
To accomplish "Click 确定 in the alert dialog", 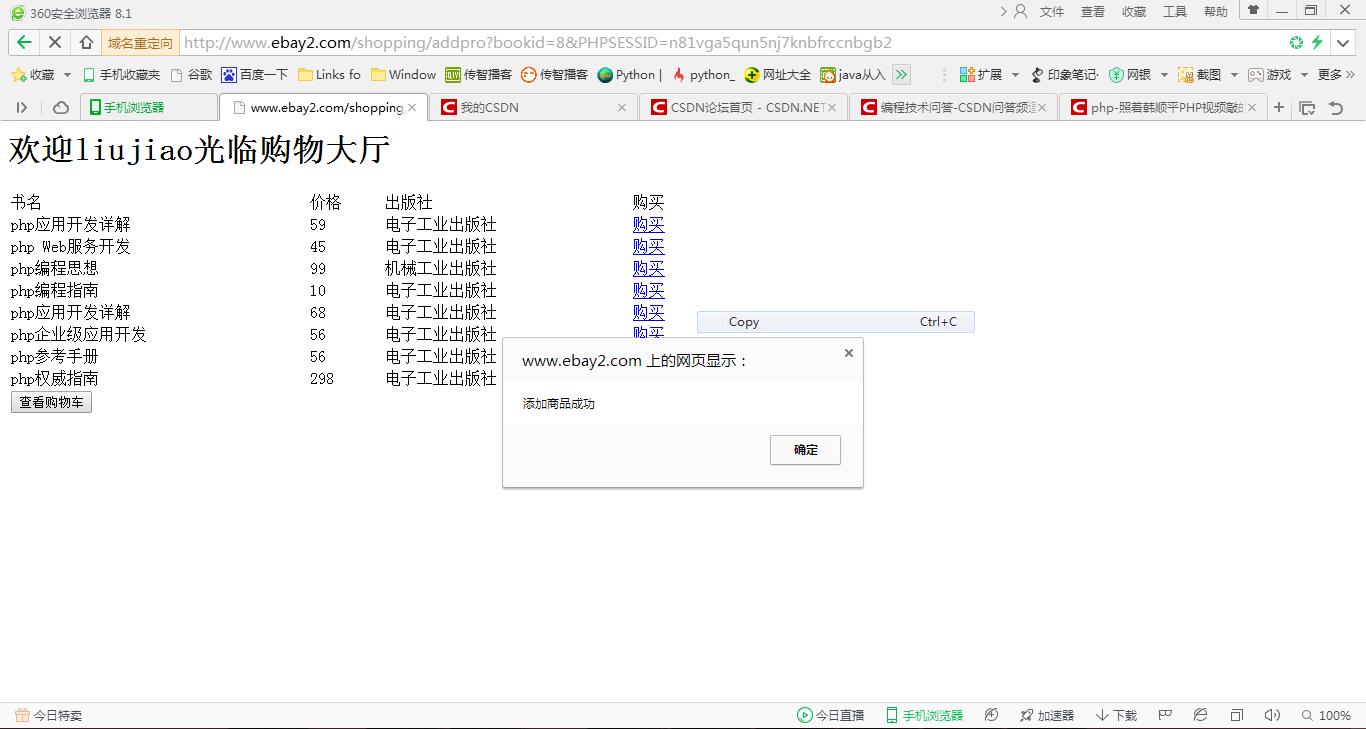I will point(805,450).
